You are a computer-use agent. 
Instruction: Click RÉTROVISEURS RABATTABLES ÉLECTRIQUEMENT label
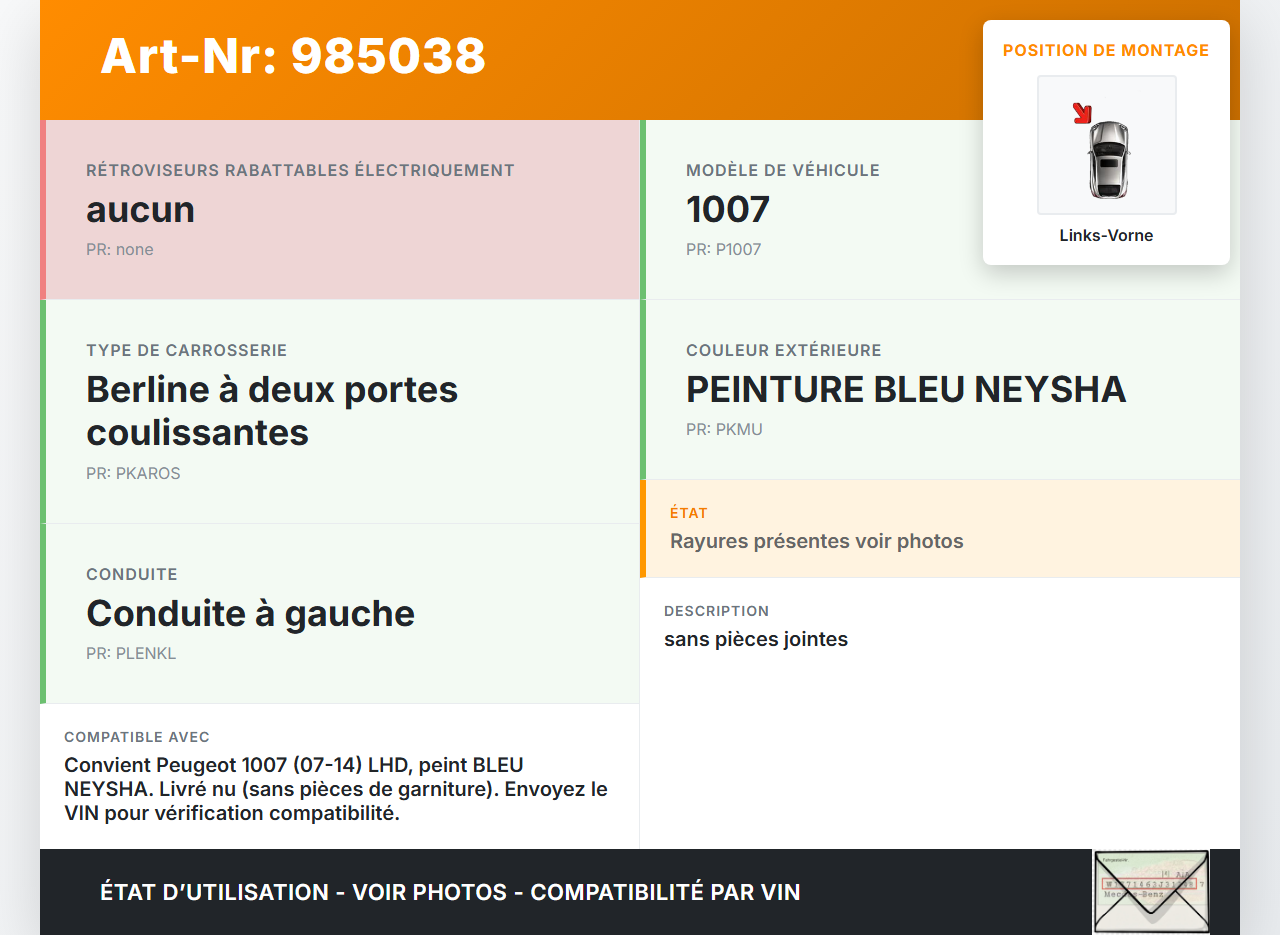pos(300,171)
